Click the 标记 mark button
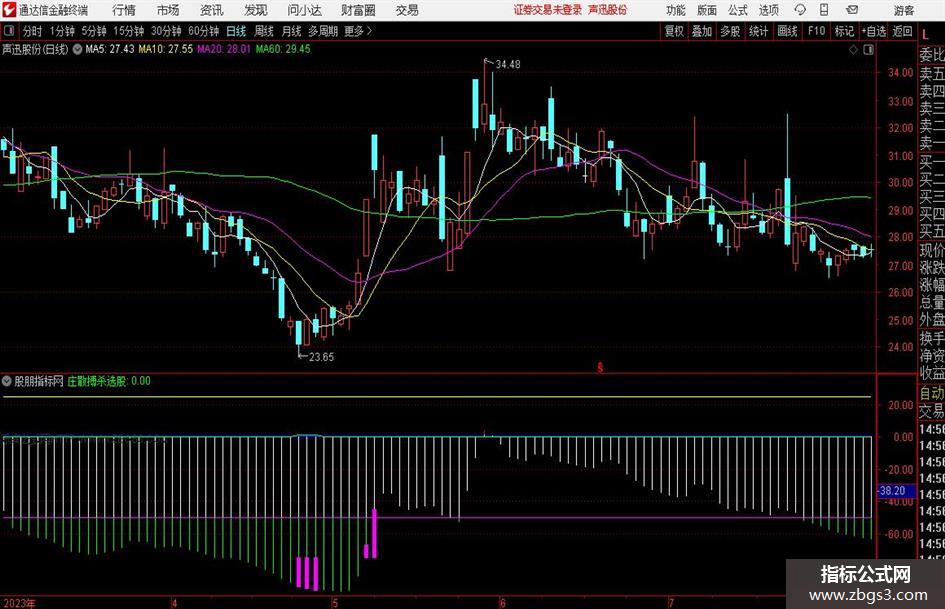 [x=844, y=31]
